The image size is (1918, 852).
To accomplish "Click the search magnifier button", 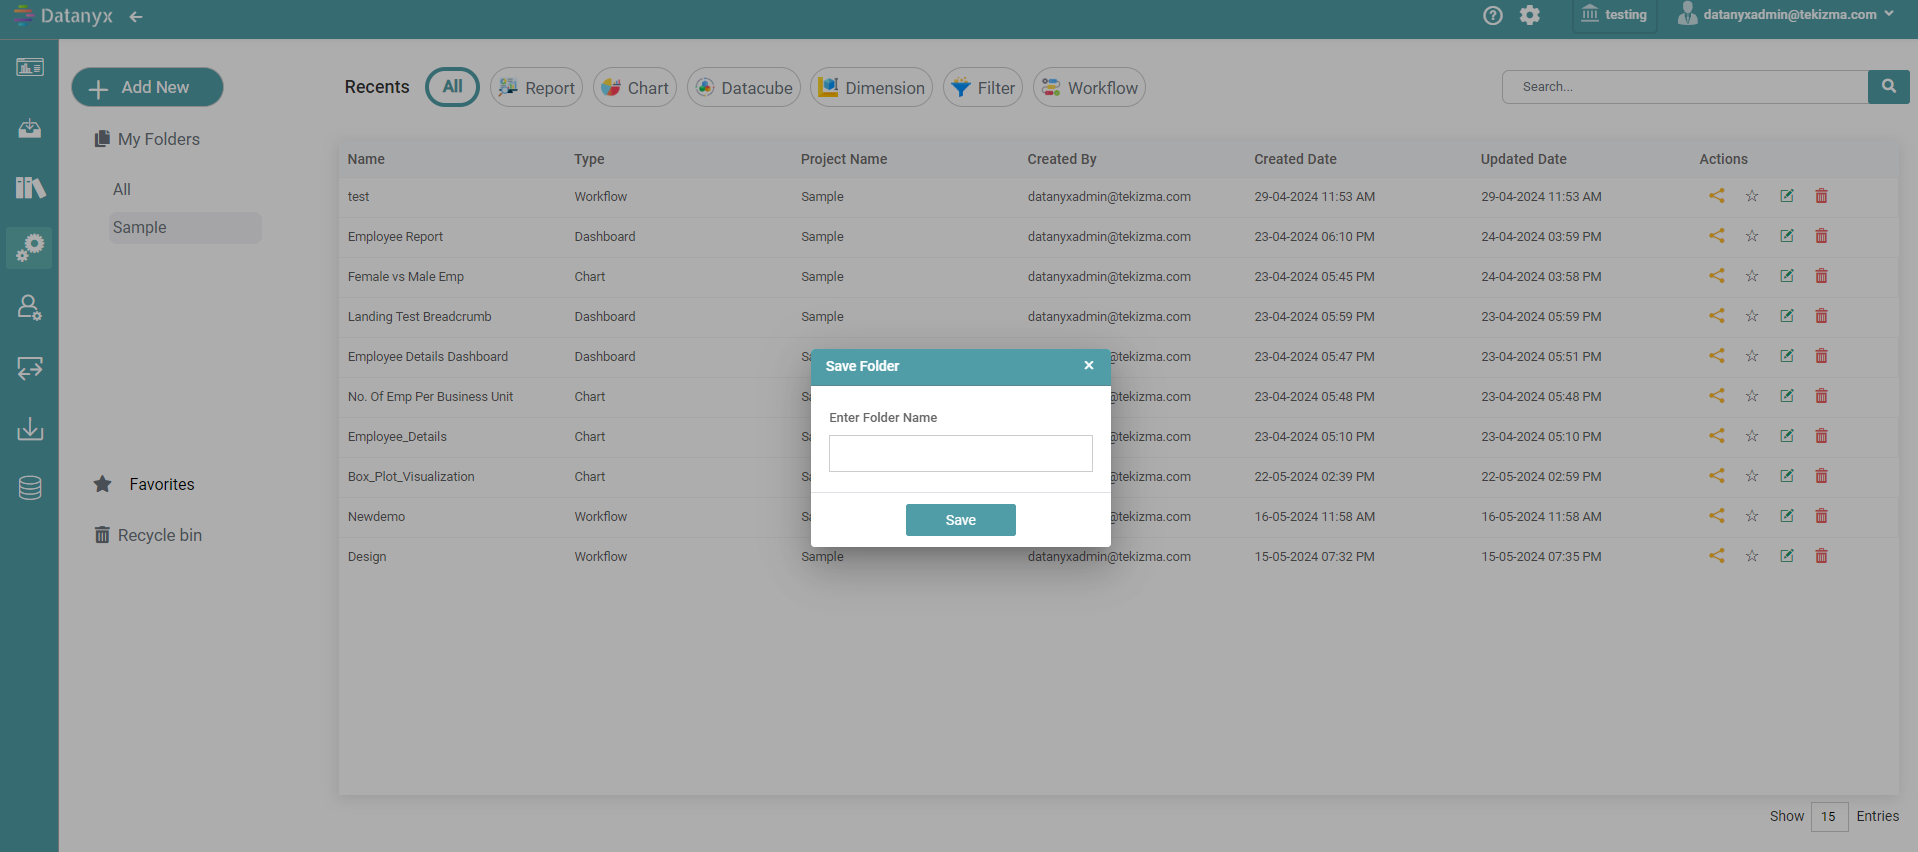I will point(1888,87).
